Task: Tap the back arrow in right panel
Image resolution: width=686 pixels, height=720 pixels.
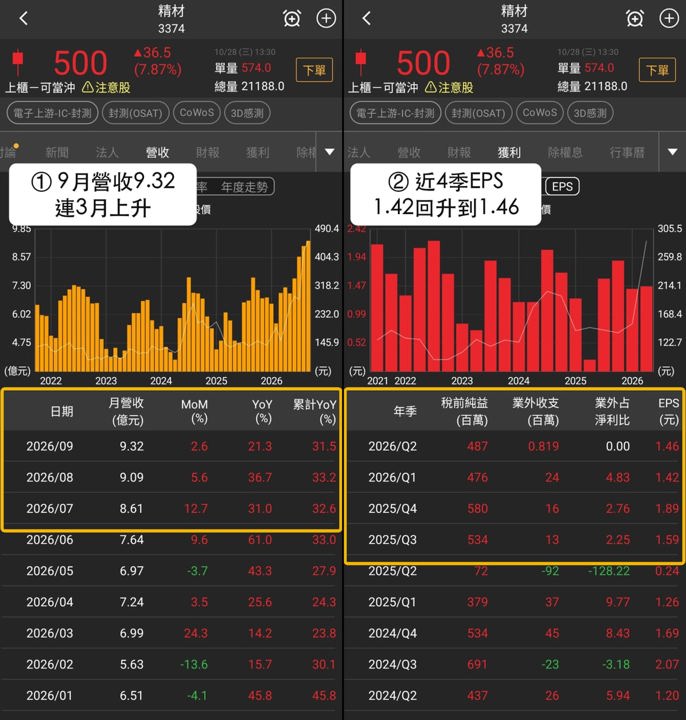Action: pos(366,19)
